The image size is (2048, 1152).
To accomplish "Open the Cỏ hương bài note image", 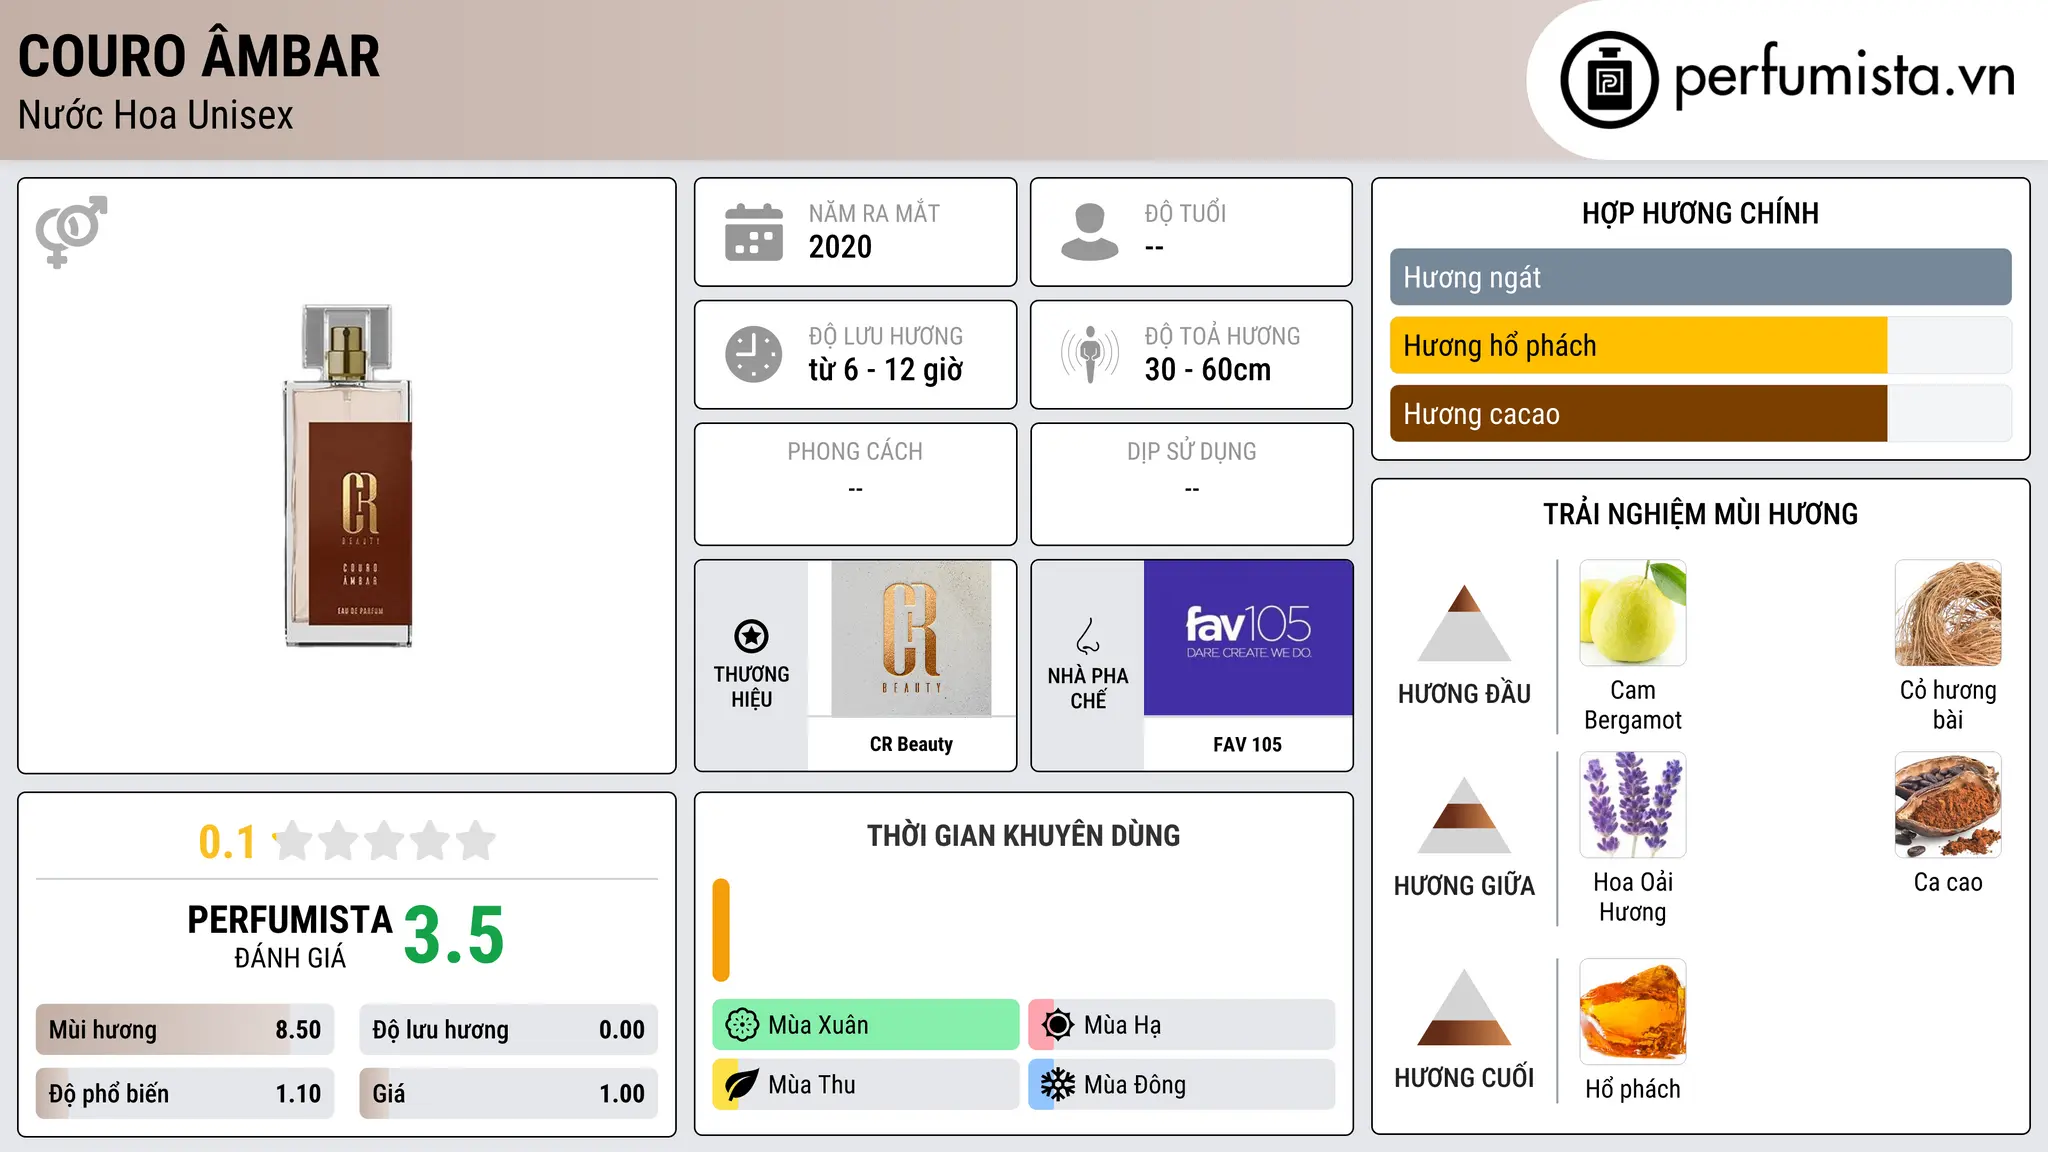I will click(x=1948, y=613).
